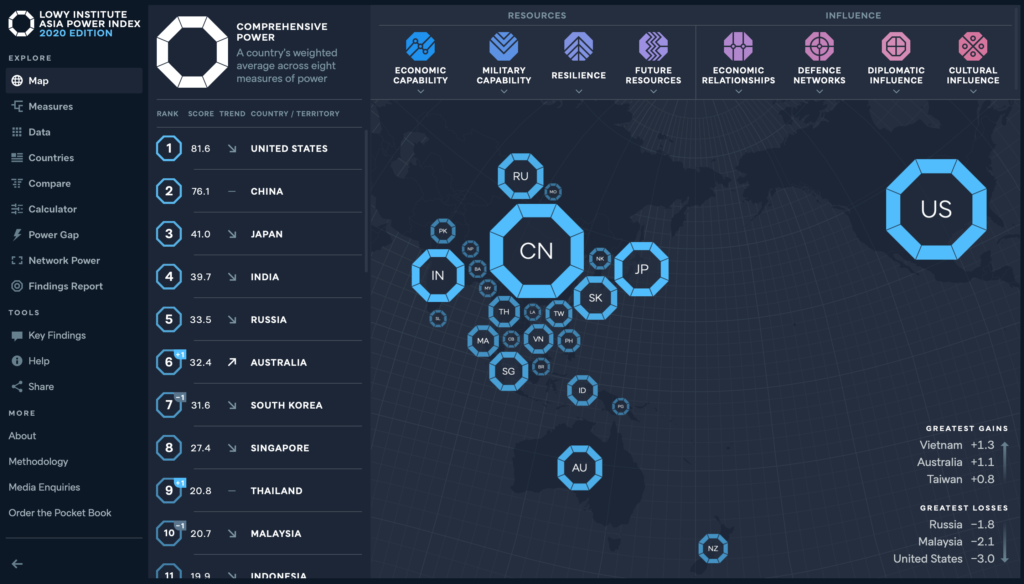Viewport: 1024px width, 584px height.
Task: Click the Australia row in the ranking list
Action: [259, 363]
